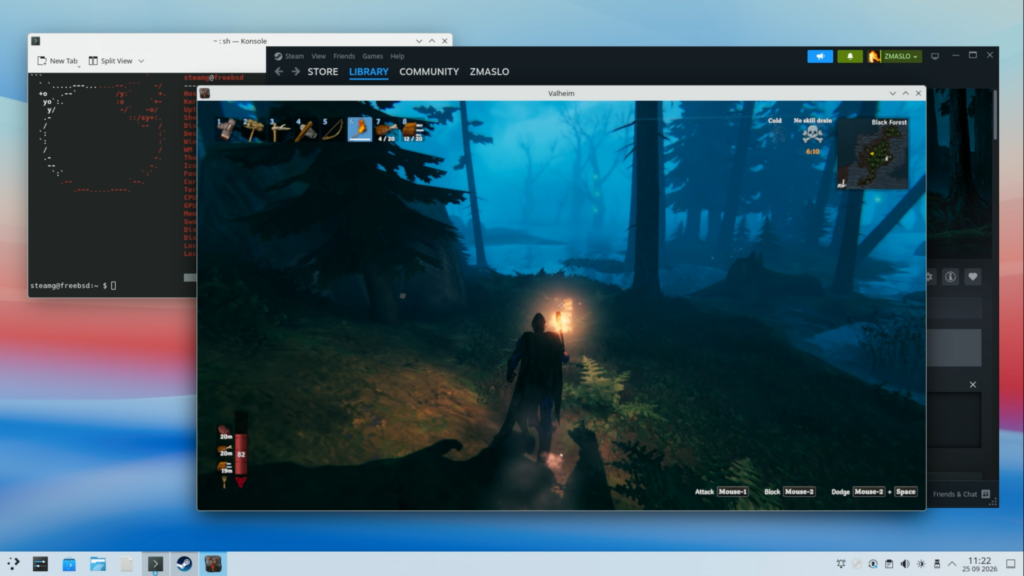Open the Steam Games menu

pyautogui.click(x=372, y=56)
